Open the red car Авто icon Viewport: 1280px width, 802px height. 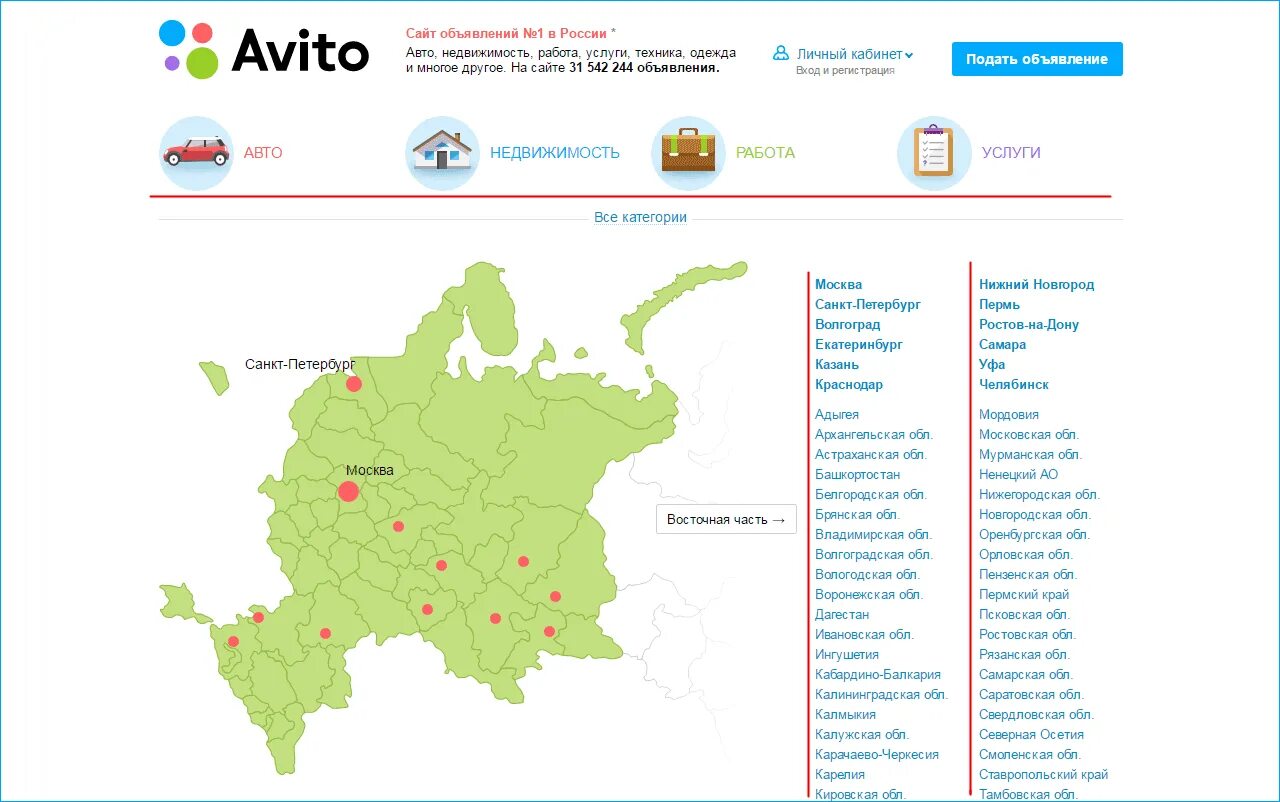click(196, 153)
